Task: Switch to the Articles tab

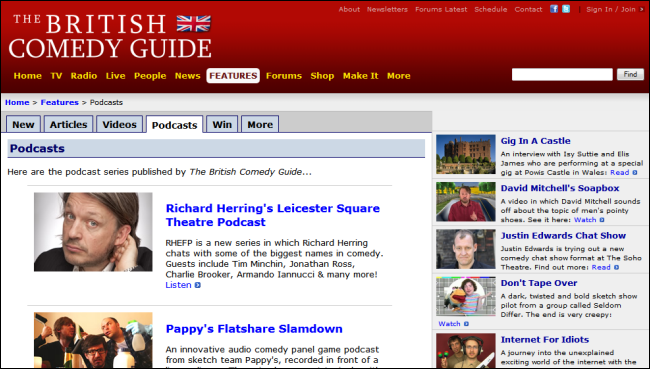Action: tap(68, 124)
